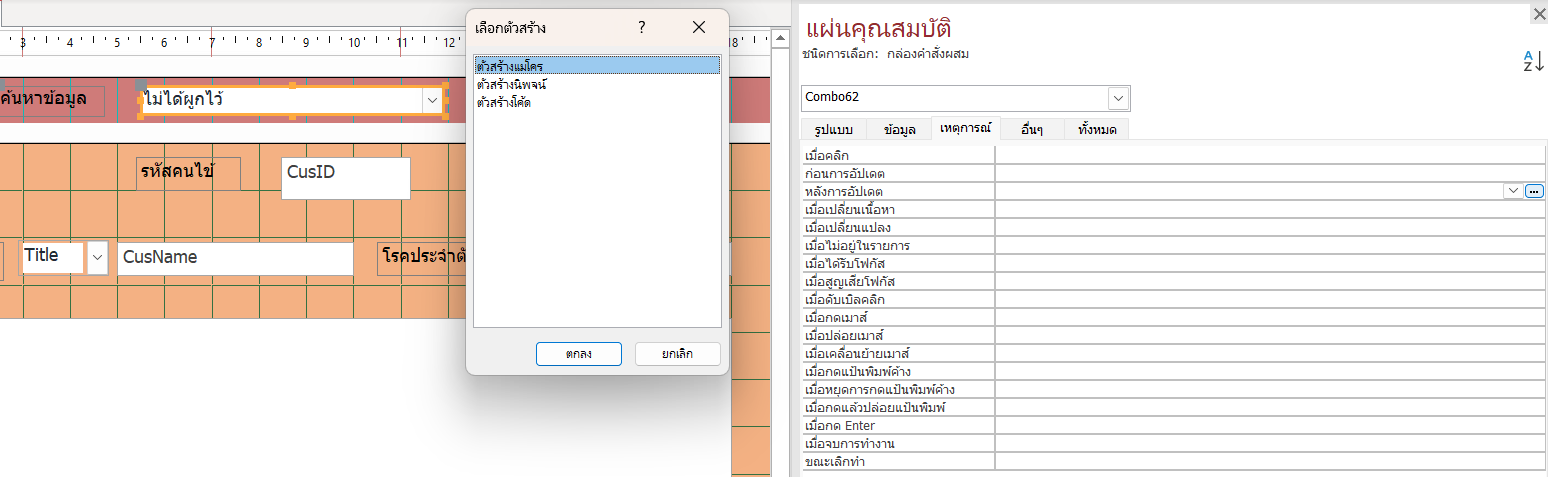
Task: Click the CusID text box
Action: (345, 178)
